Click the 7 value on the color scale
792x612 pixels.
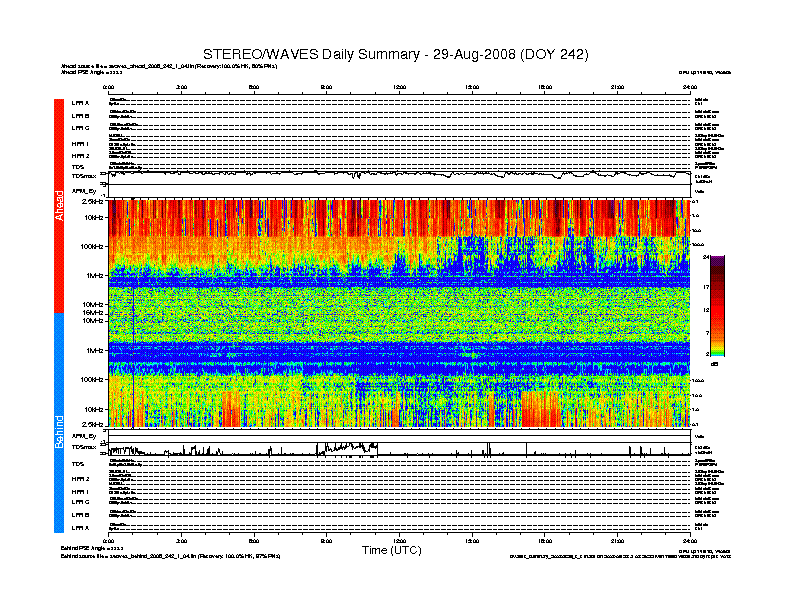tap(707, 333)
